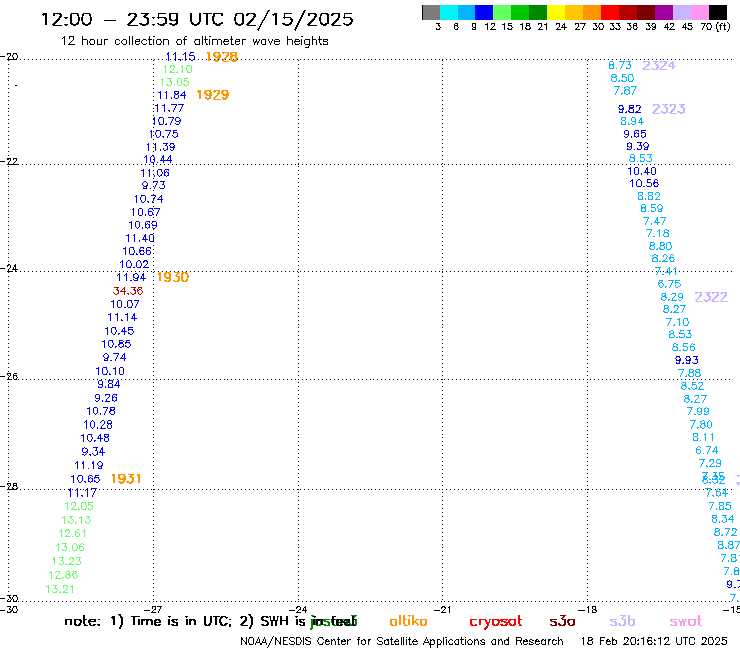
Task: Click the 9.73 wave height reading
Action: (x=153, y=186)
